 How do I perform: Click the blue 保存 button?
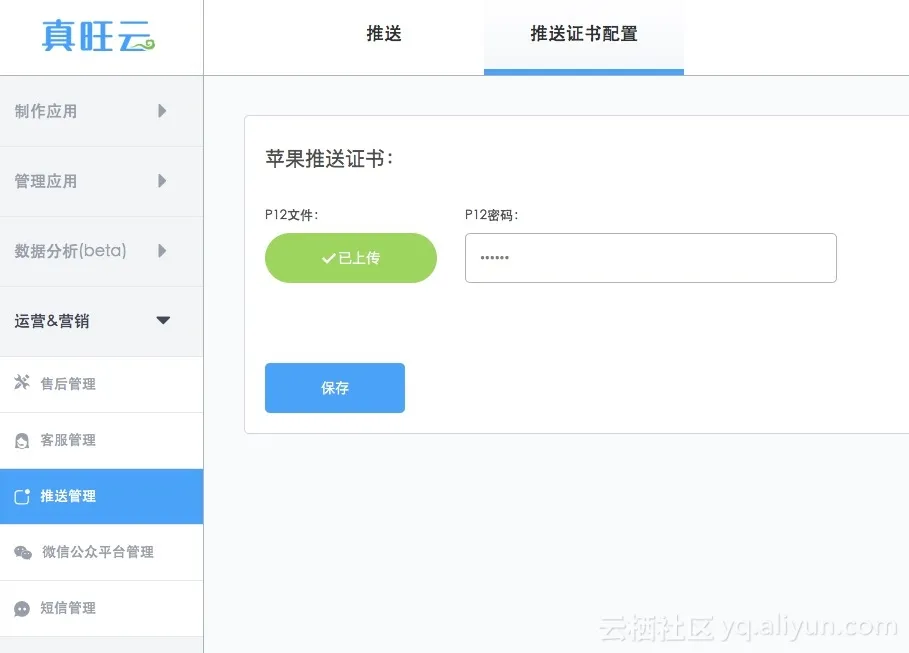pyautogui.click(x=334, y=388)
